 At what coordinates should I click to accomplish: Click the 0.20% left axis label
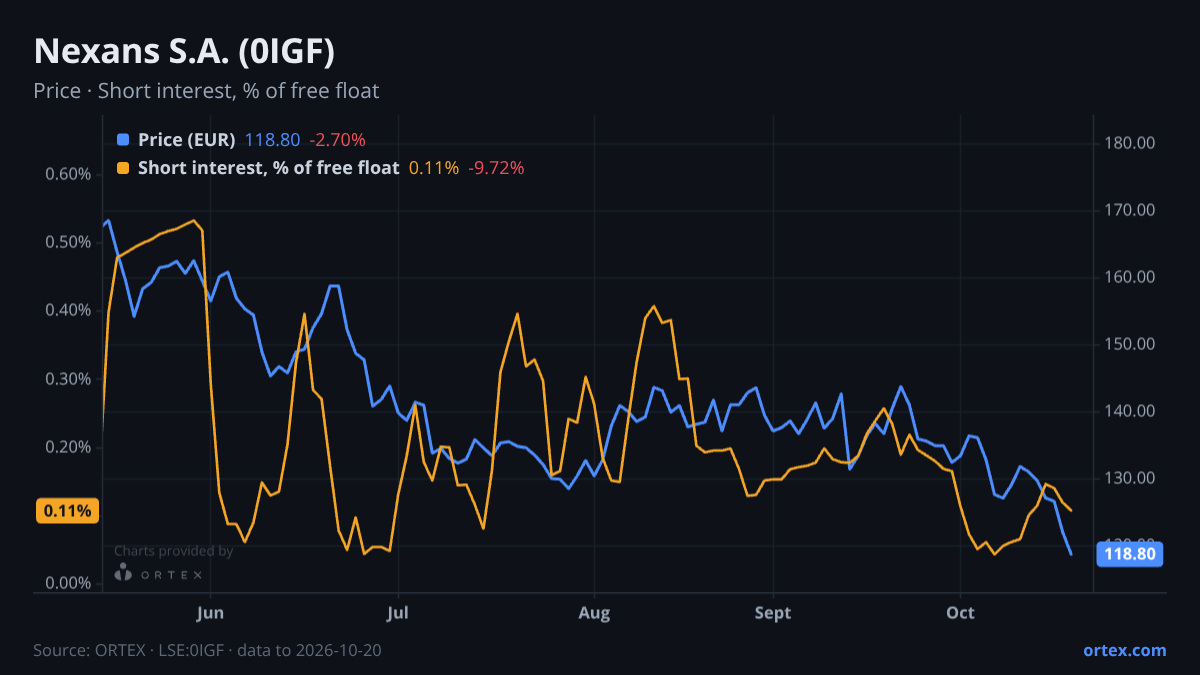click(x=68, y=447)
